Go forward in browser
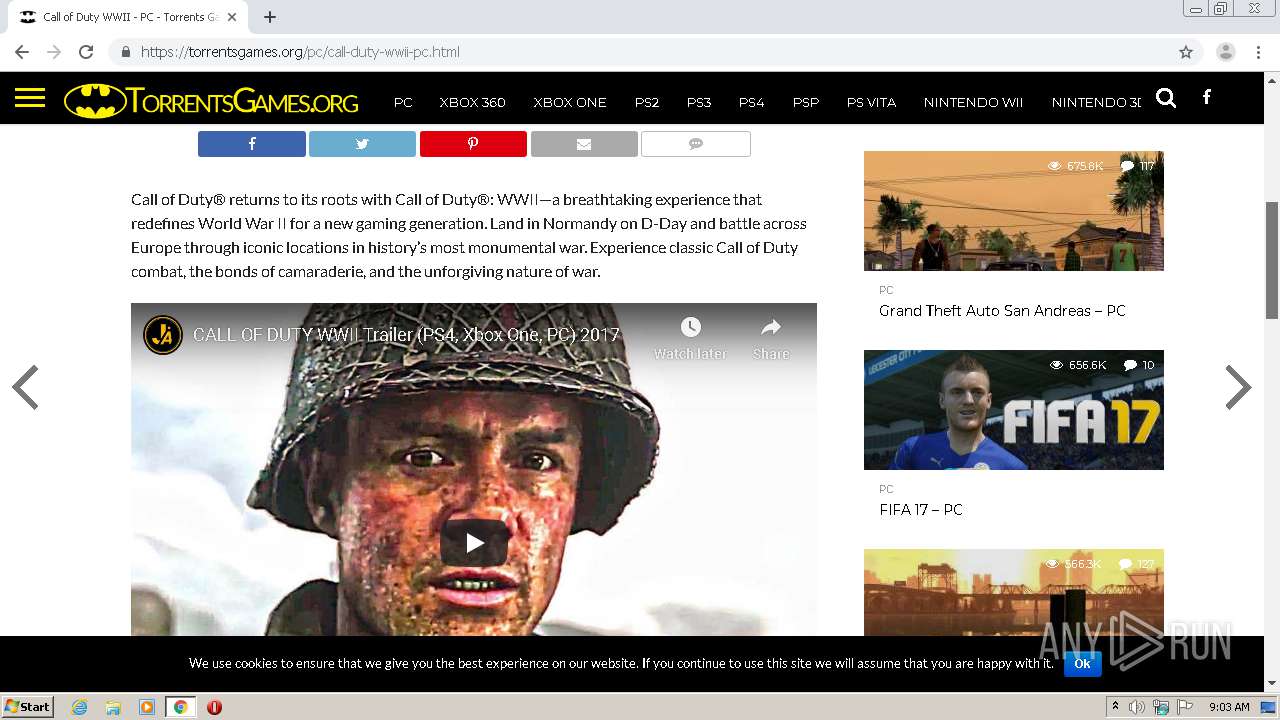This screenshot has width=1280, height=720. coord(54,52)
